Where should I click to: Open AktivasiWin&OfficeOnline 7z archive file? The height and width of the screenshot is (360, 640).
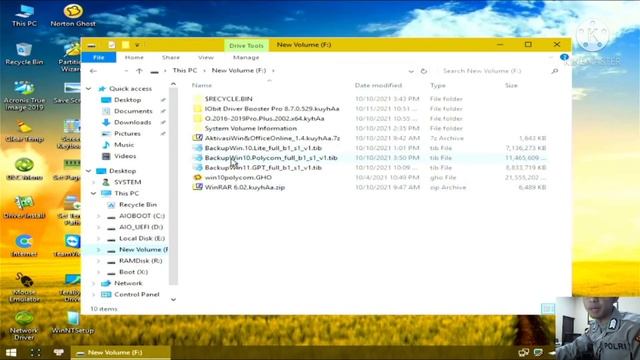tap(272, 138)
